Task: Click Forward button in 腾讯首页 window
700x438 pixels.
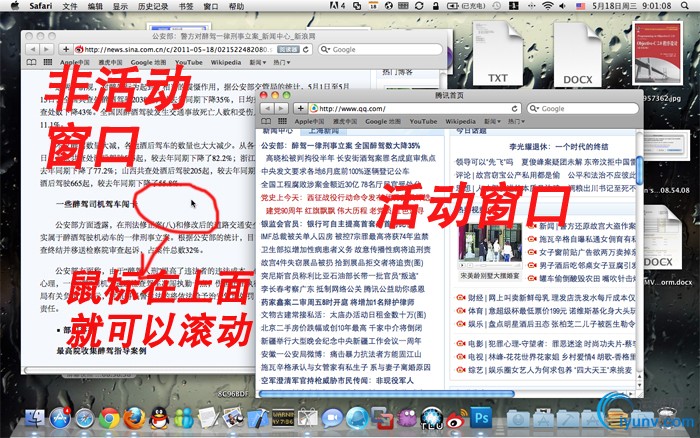Action: 281,108
